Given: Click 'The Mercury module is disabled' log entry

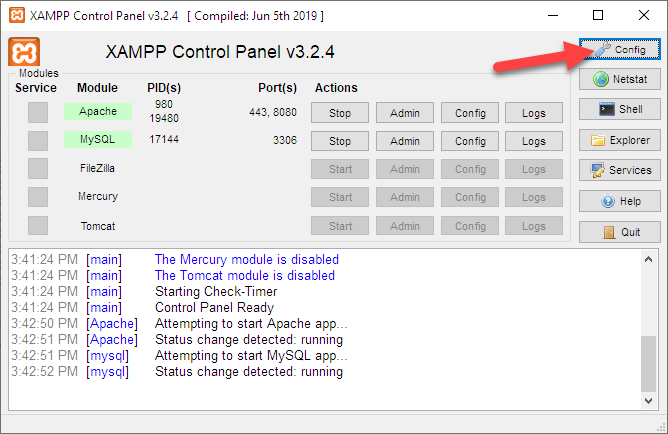Looking at the screenshot, I should [x=247, y=259].
